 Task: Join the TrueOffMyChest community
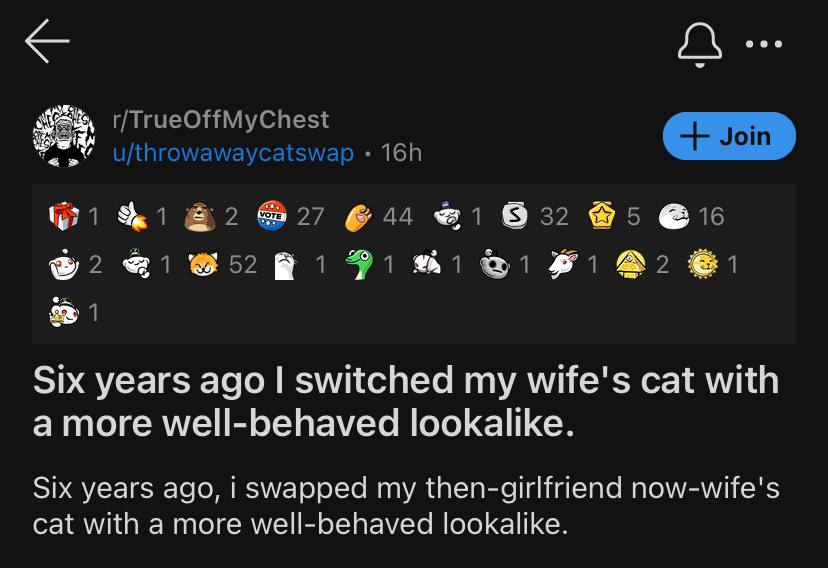729,136
